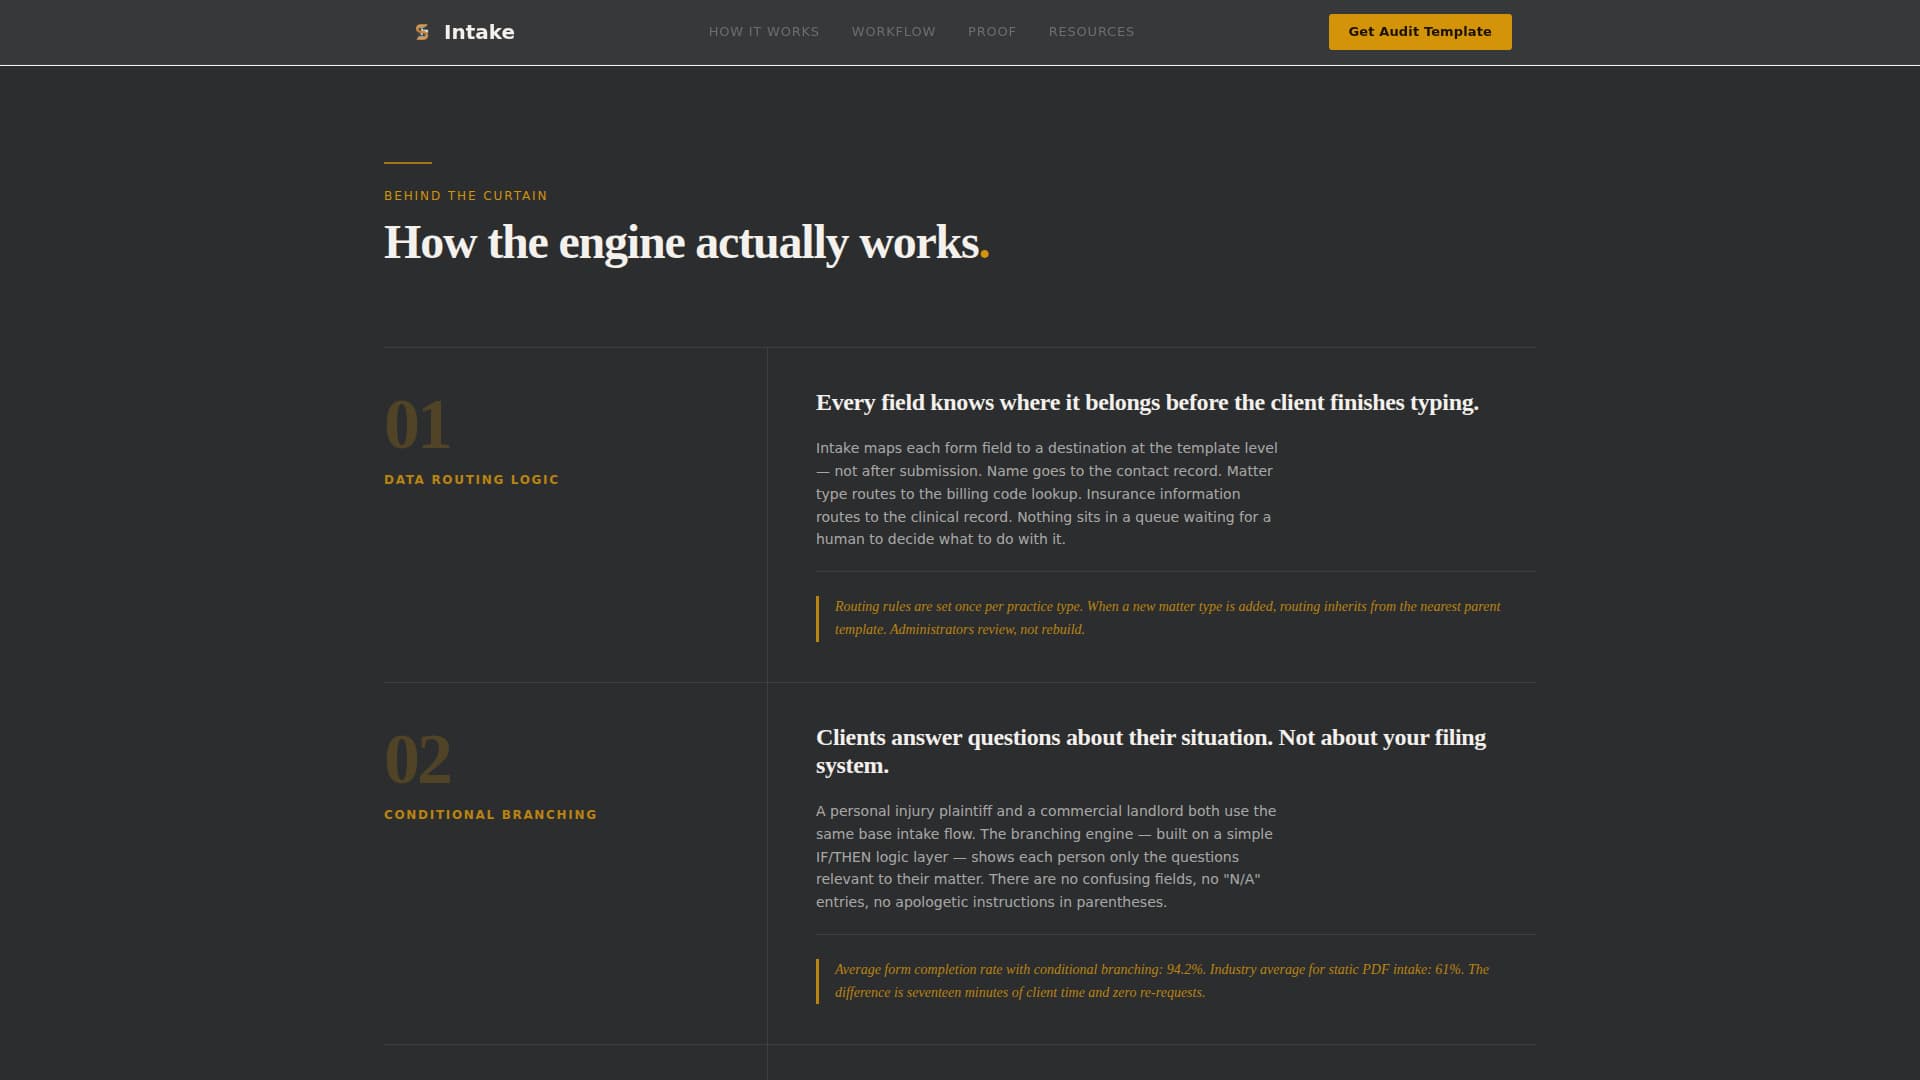Click the CONDITIONAL BRANCHING label
The image size is (1920, 1080).
490,813
